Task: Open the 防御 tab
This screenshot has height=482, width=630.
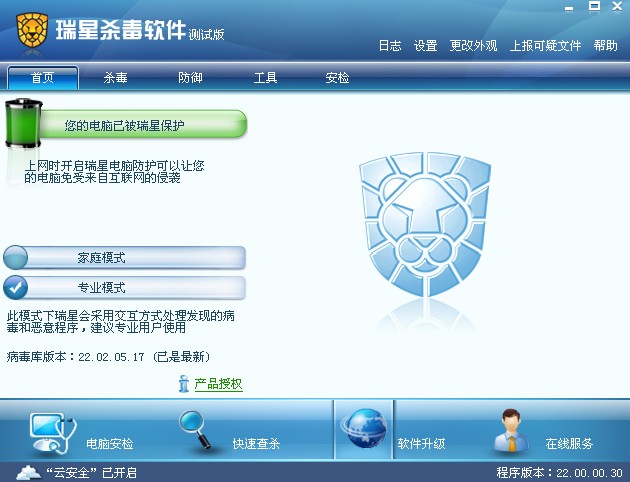Action: tap(190, 78)
